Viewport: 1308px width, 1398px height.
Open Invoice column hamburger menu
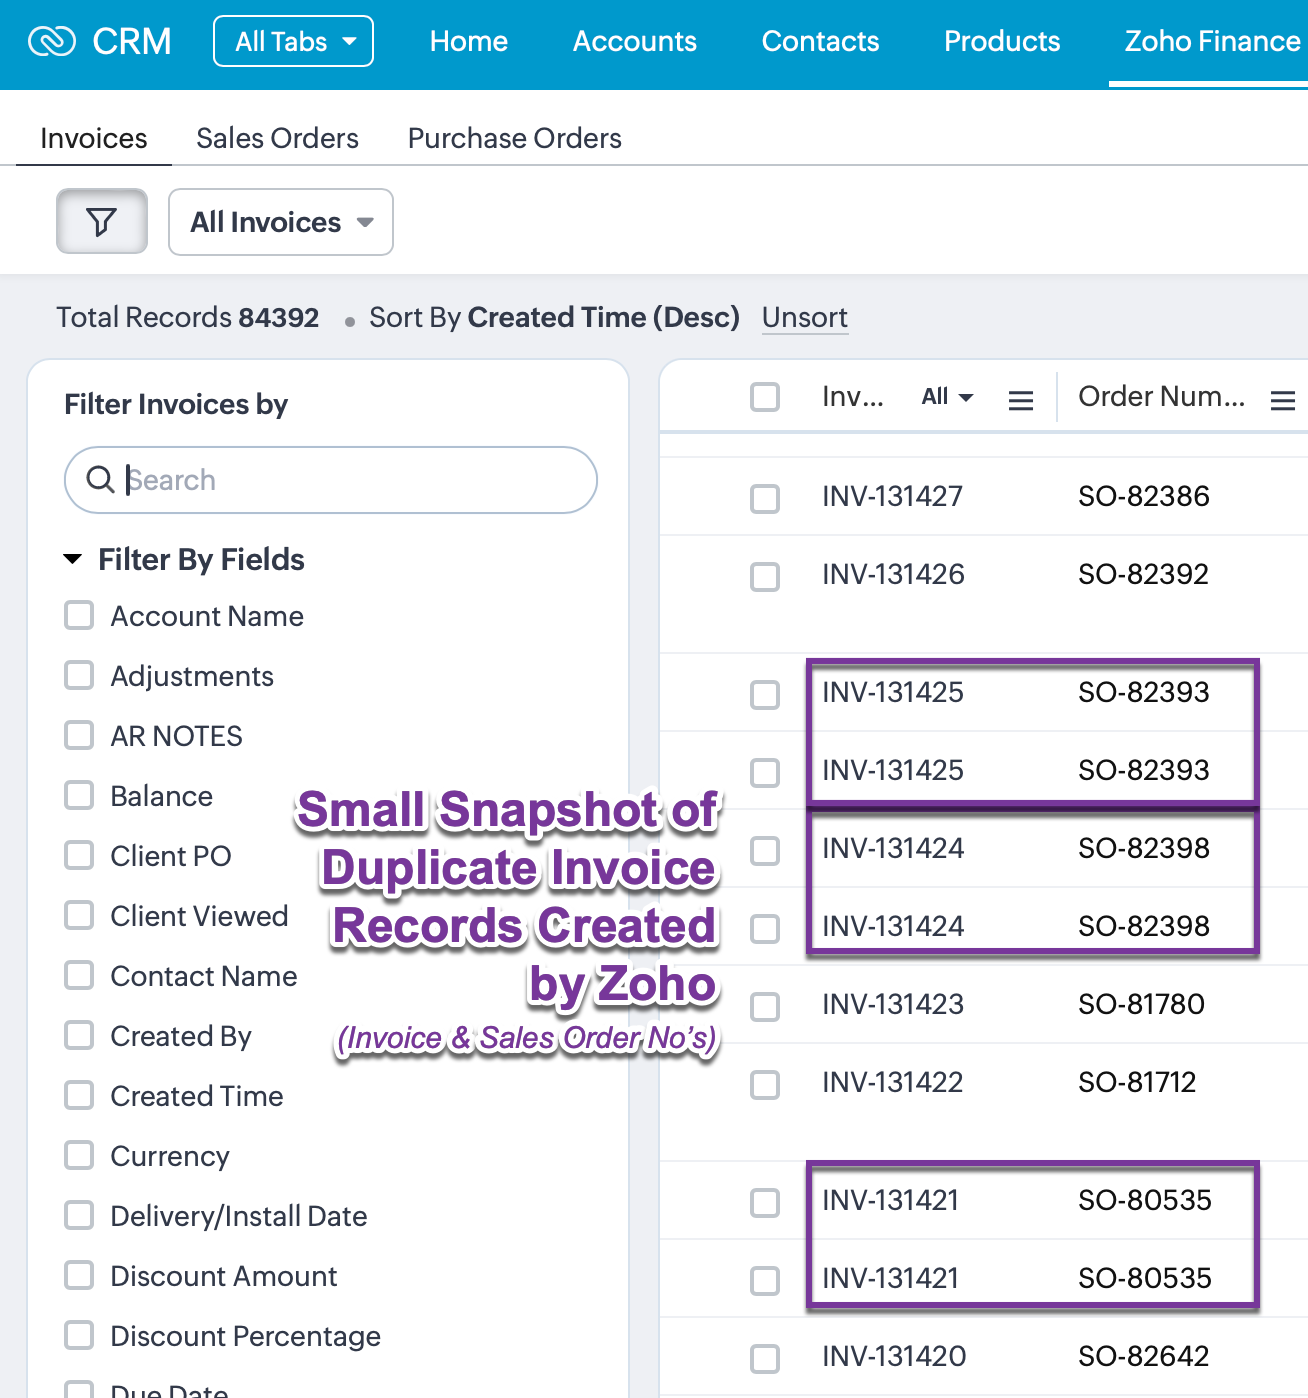pyautogui.click(x=1021, y=401)
